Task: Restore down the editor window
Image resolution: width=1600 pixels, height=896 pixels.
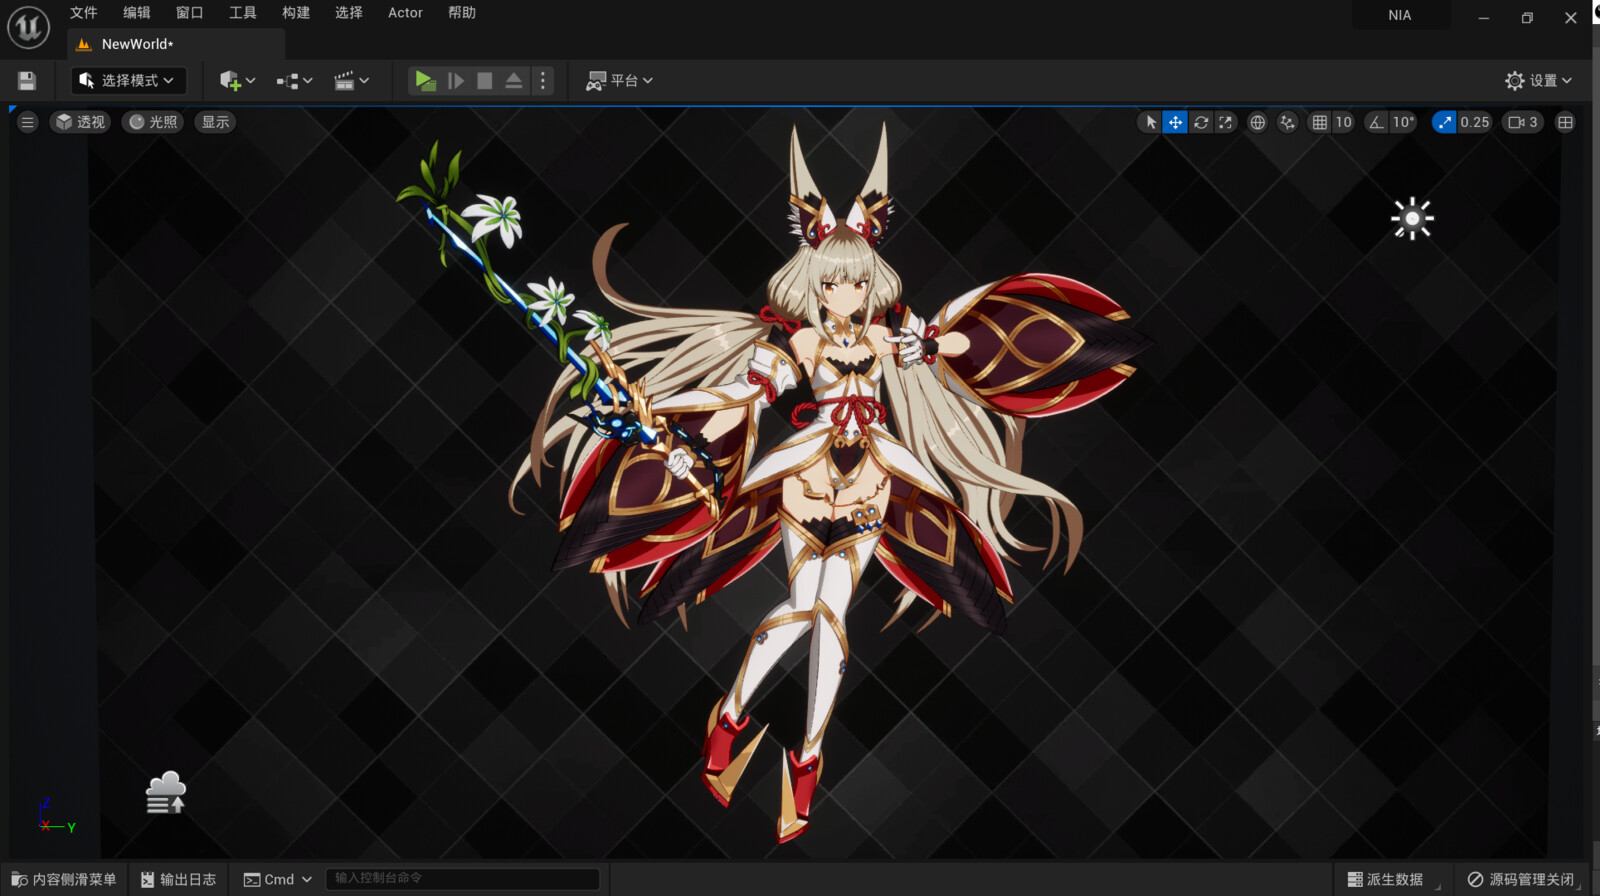Action: pos(1527,17)
